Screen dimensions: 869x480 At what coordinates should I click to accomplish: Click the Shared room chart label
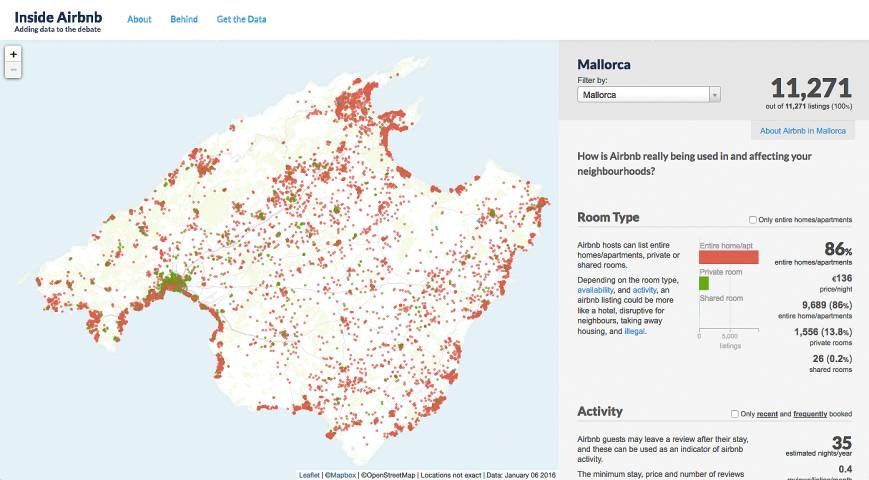point(721,298)
